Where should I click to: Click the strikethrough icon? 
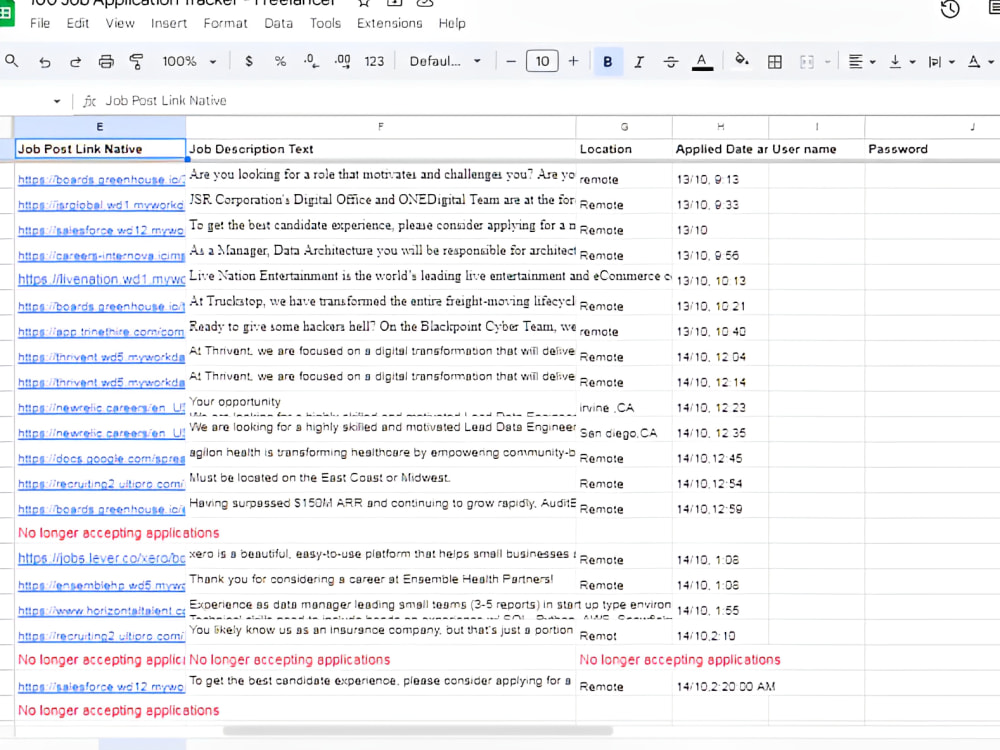[670, 62]
